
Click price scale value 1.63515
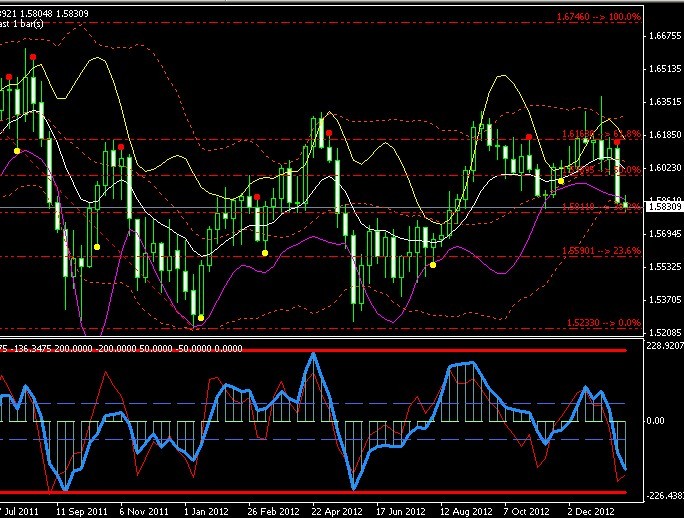[x=665, y=102]
